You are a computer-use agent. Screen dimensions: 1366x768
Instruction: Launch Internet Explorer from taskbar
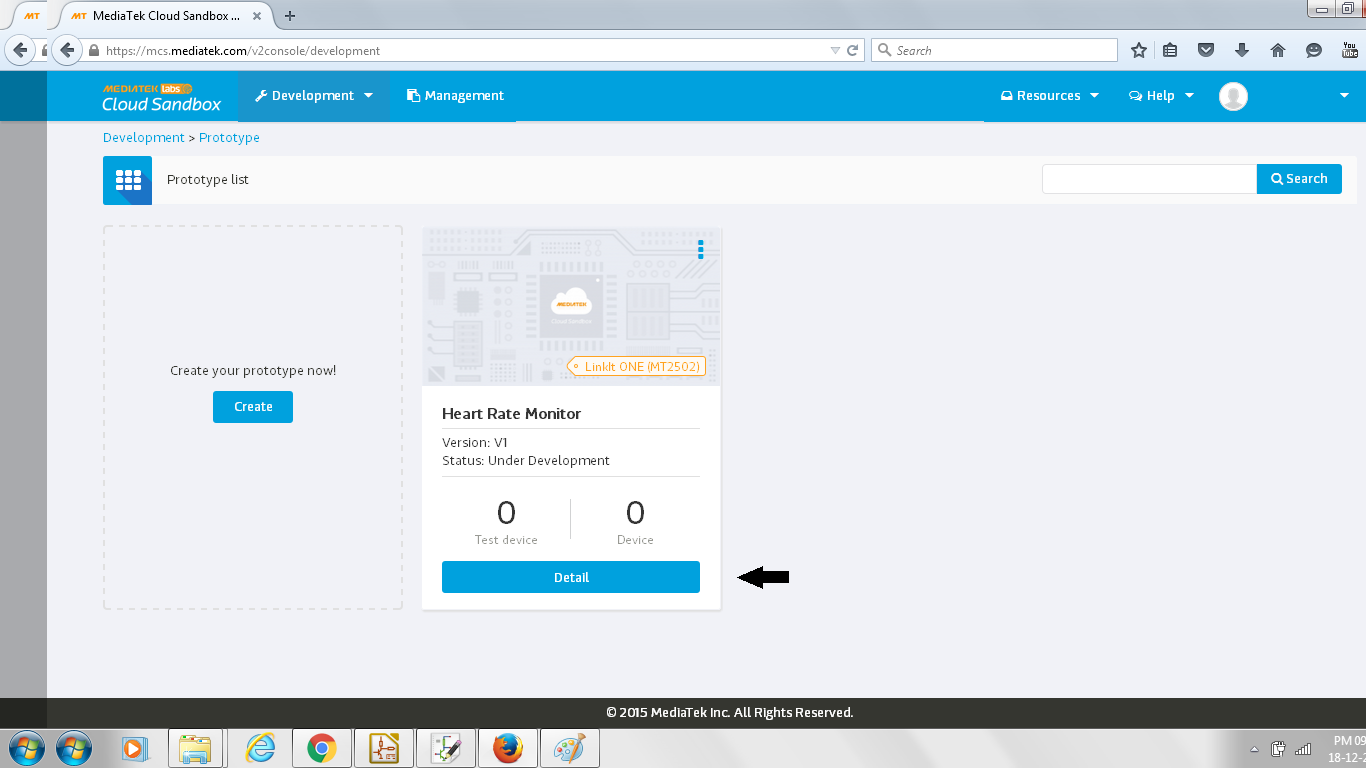(x=260, y=748)
